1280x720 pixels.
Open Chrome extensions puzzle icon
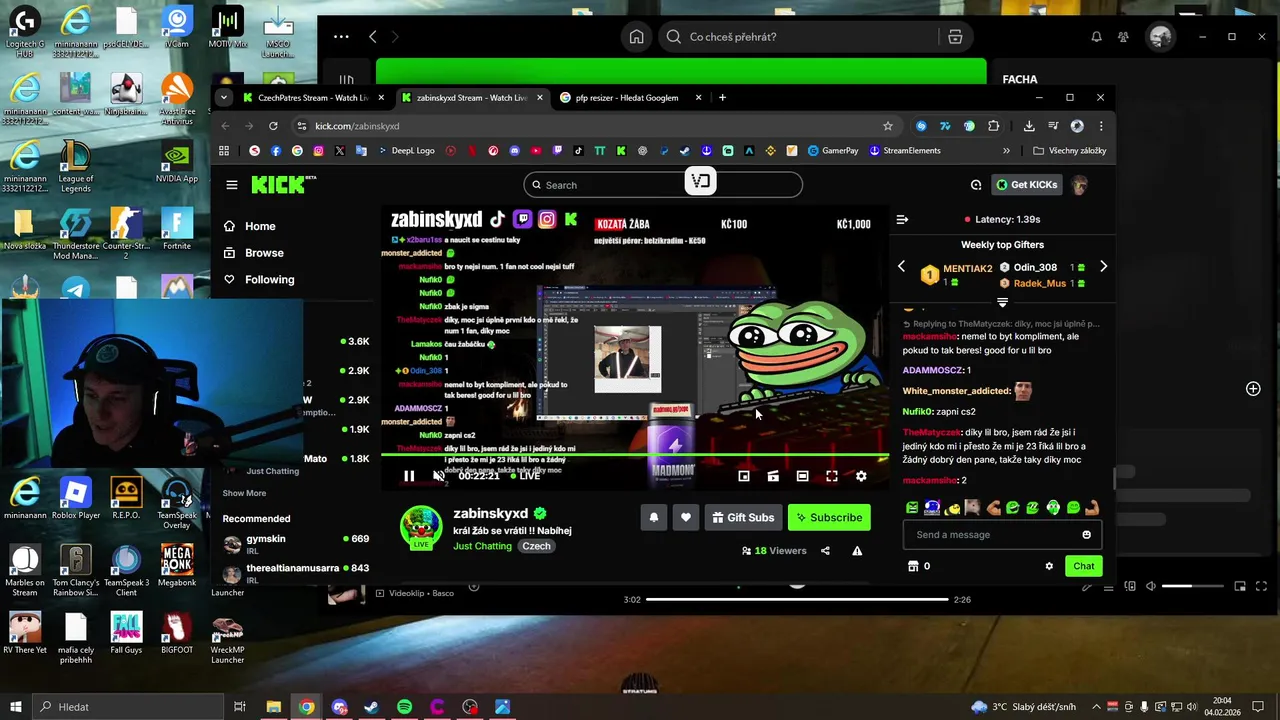(993, 126)
